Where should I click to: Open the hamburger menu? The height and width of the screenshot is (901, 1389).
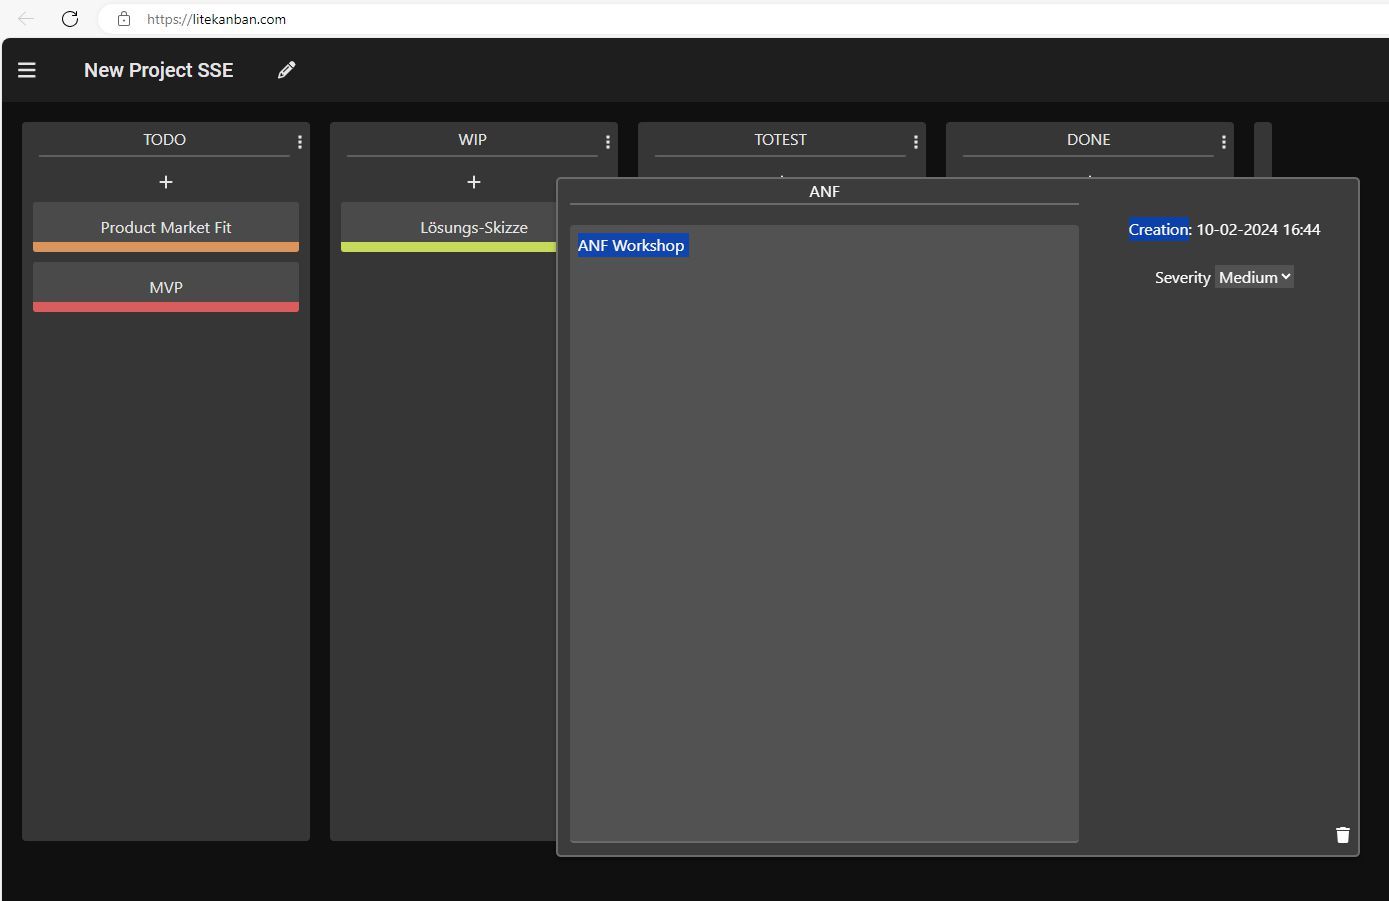tap(27, 70)
